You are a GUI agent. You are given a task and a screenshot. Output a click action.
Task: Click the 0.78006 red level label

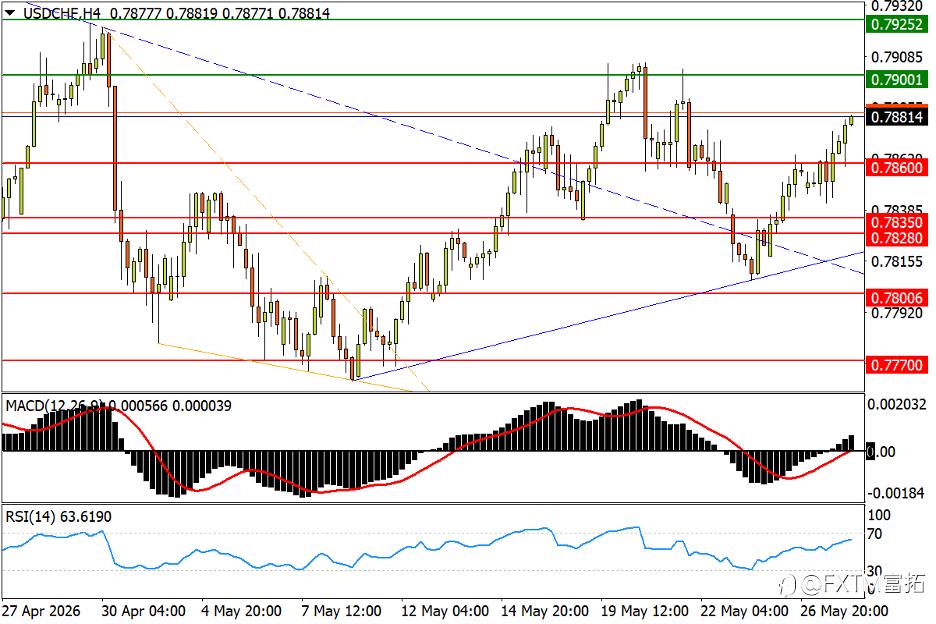tap(897, 298)
